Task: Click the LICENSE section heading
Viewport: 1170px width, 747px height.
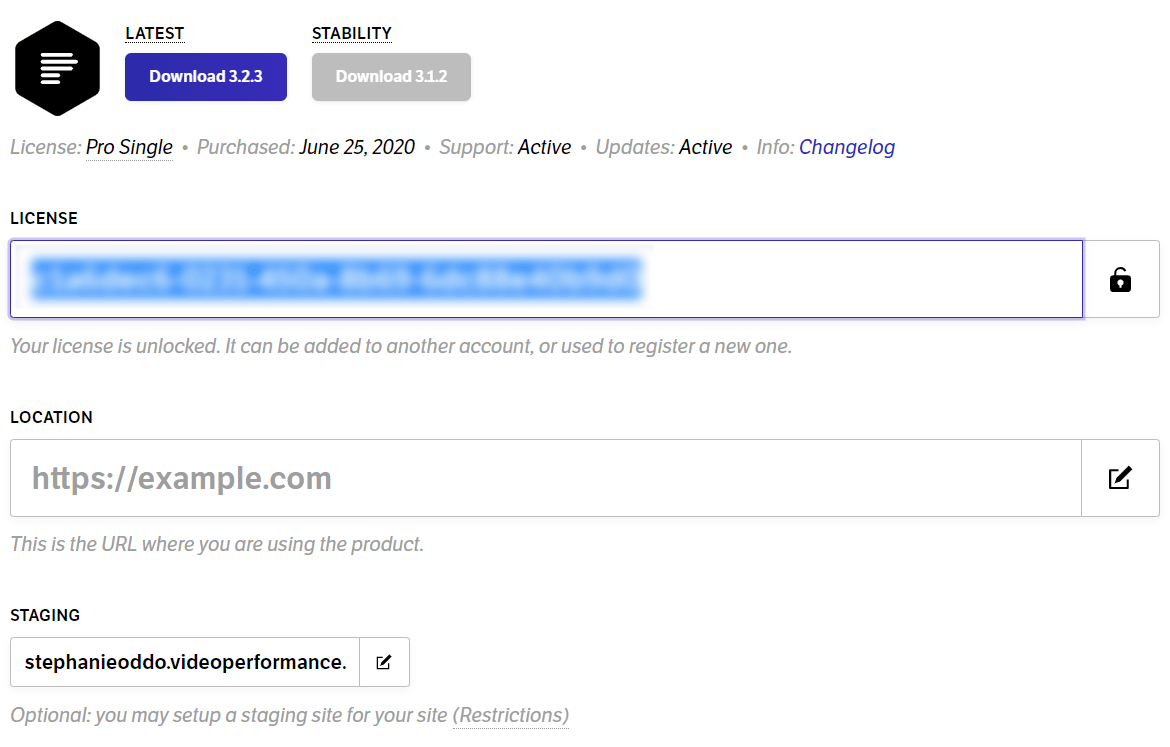Action: click(x=44, y=219)
